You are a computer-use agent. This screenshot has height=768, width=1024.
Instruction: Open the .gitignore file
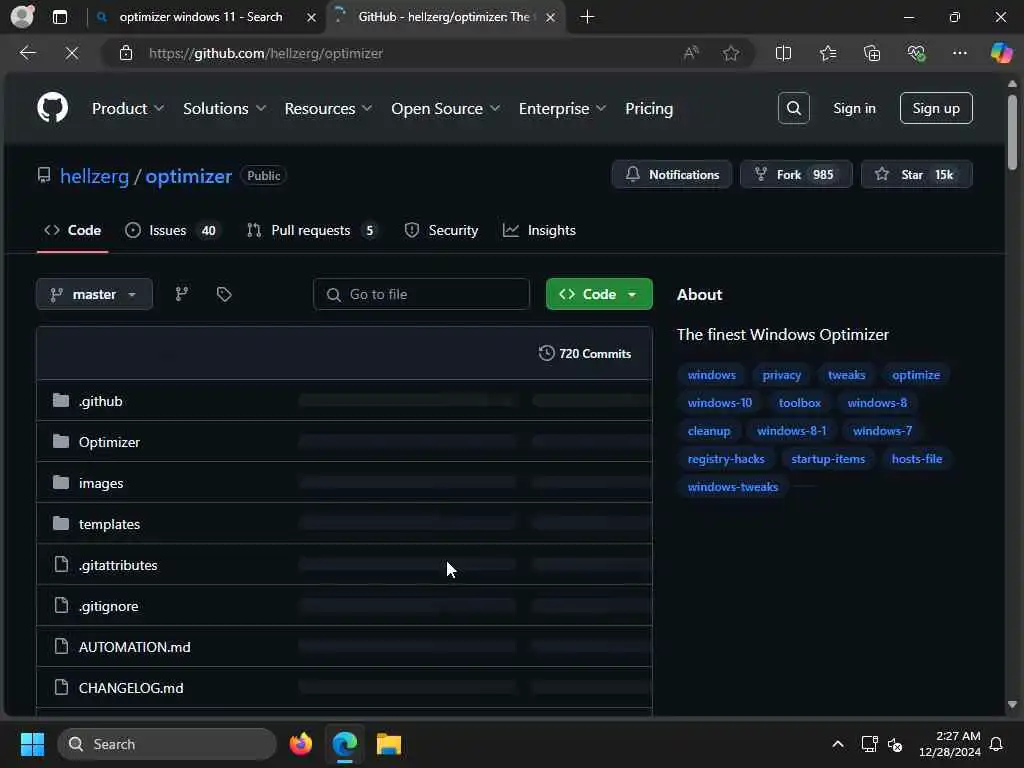[x=108, y=606]
